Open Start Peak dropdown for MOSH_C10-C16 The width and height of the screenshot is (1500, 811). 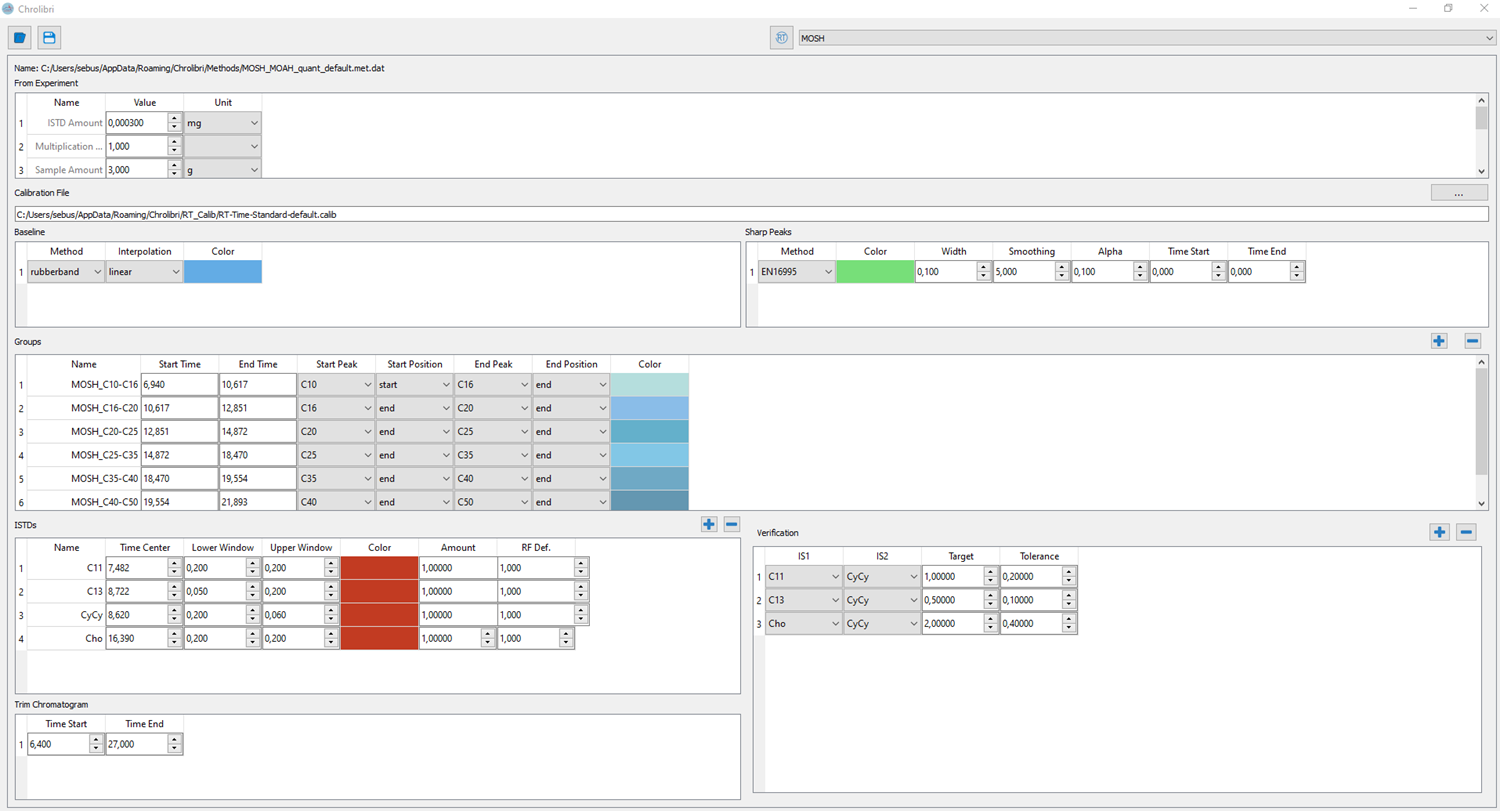pos(336,384)
